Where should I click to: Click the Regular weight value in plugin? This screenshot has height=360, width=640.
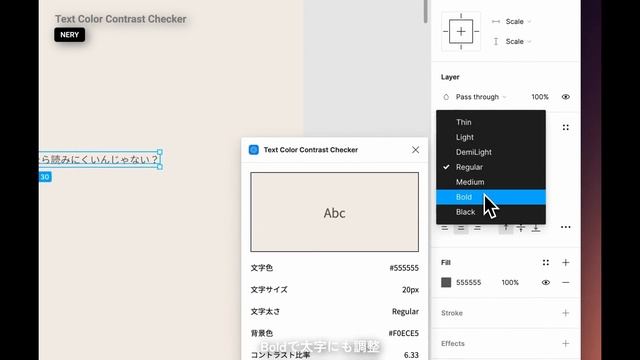coord(405,311)
